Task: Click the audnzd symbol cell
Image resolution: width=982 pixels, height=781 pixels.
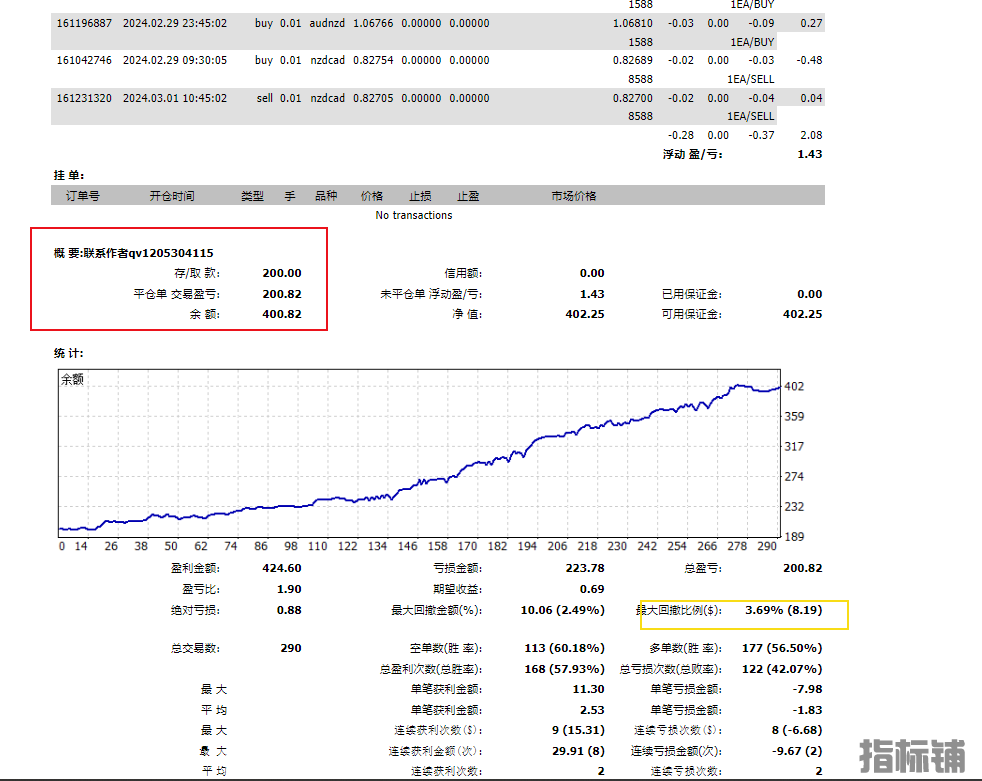Action: 327,23
